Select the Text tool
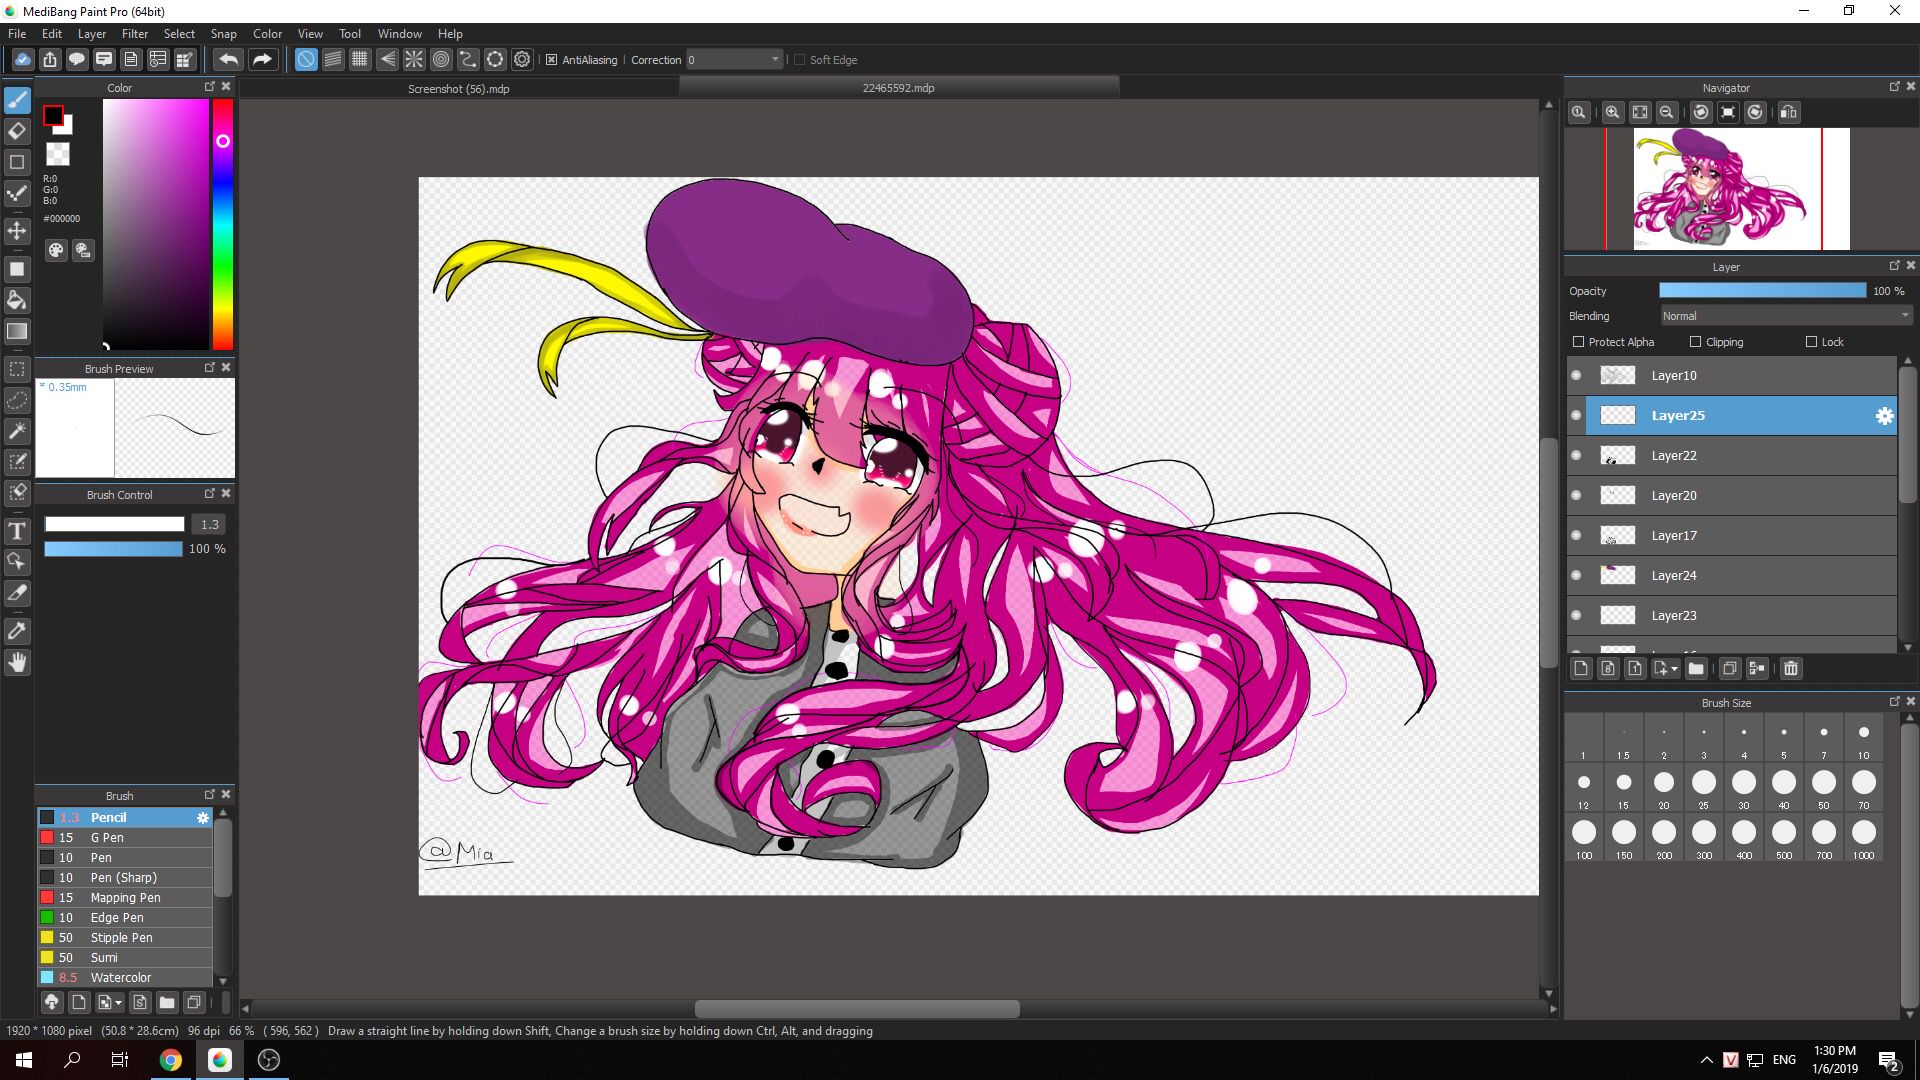This screenshot has height=1080, width=1920. tap(17, 531)
